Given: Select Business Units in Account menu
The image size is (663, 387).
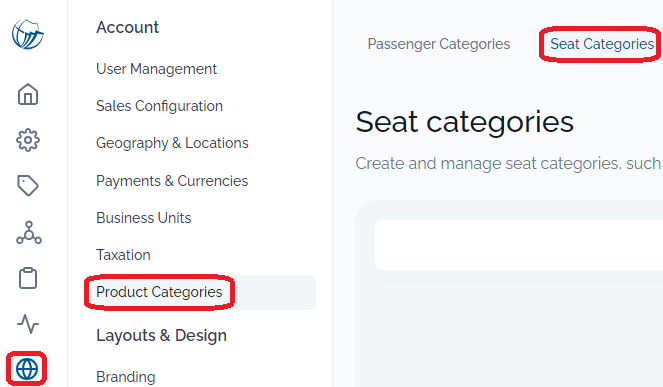Looking at the screenshot, I should point(143,218).
